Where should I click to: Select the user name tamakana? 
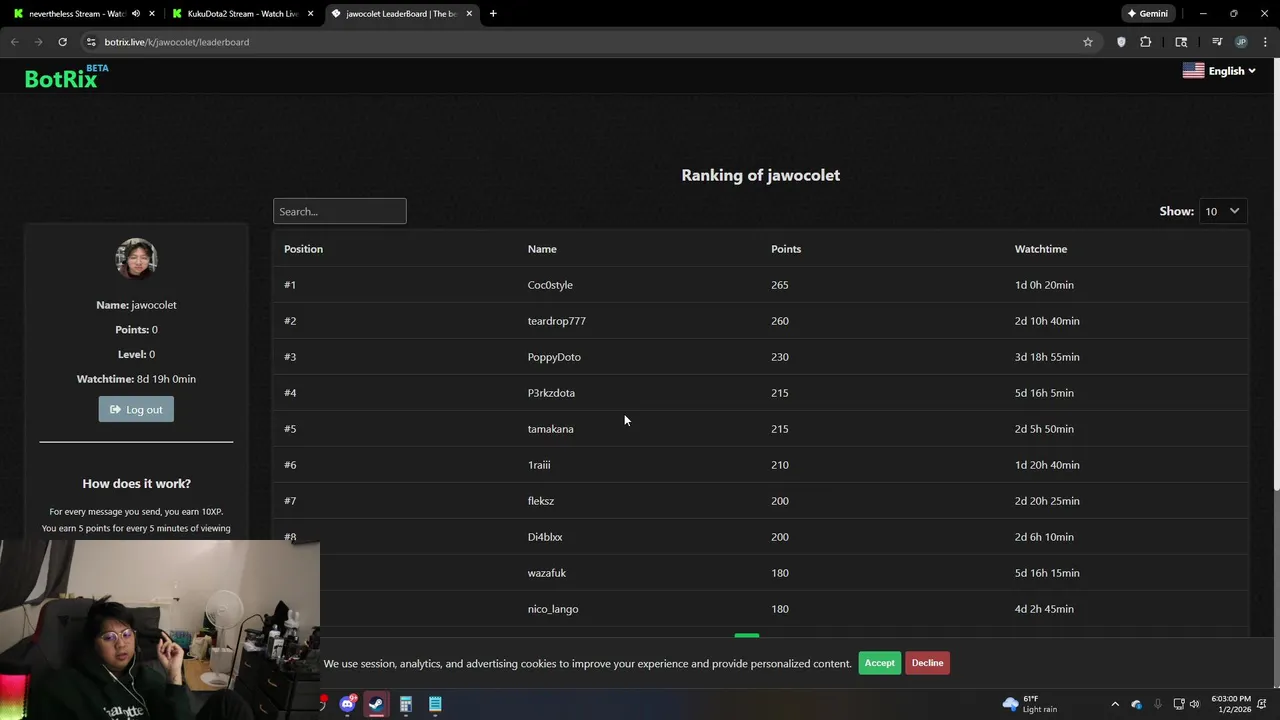[x=551, y=429]
